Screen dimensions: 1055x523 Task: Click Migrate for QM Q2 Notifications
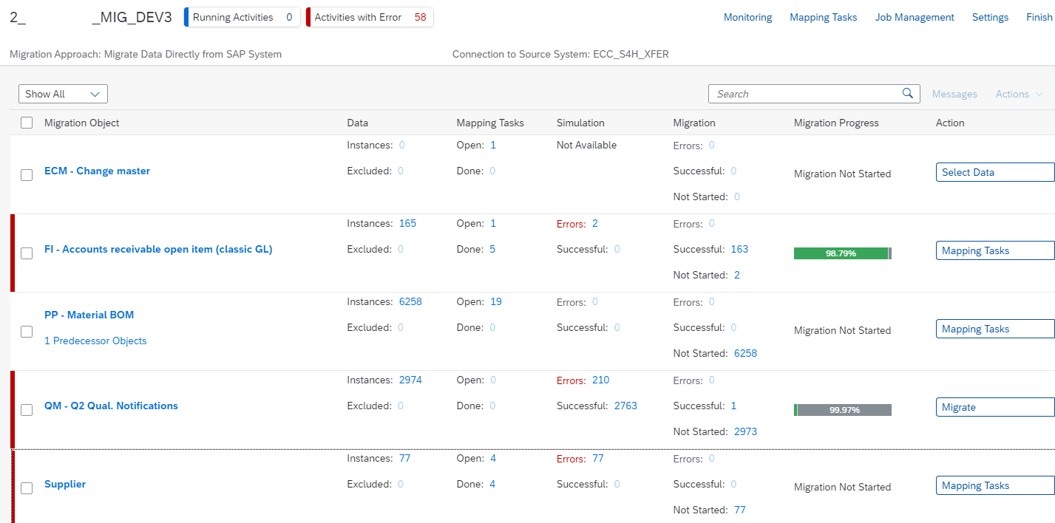pyautogui.click(x=994, y=407)
